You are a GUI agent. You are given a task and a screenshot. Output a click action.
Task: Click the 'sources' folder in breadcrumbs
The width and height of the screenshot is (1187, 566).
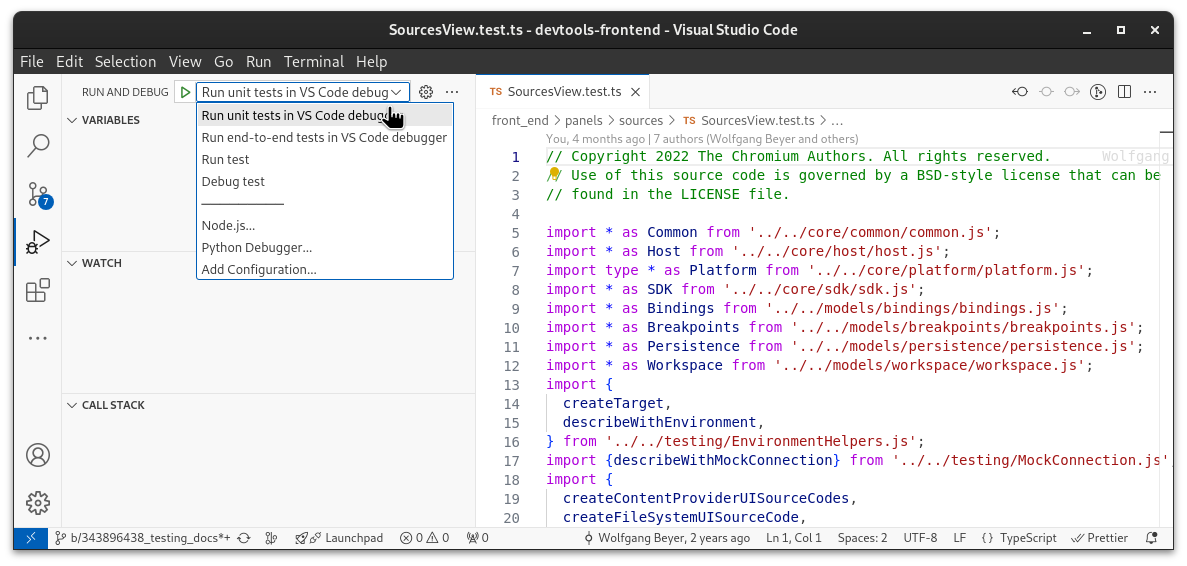click(x=641, y=120)
